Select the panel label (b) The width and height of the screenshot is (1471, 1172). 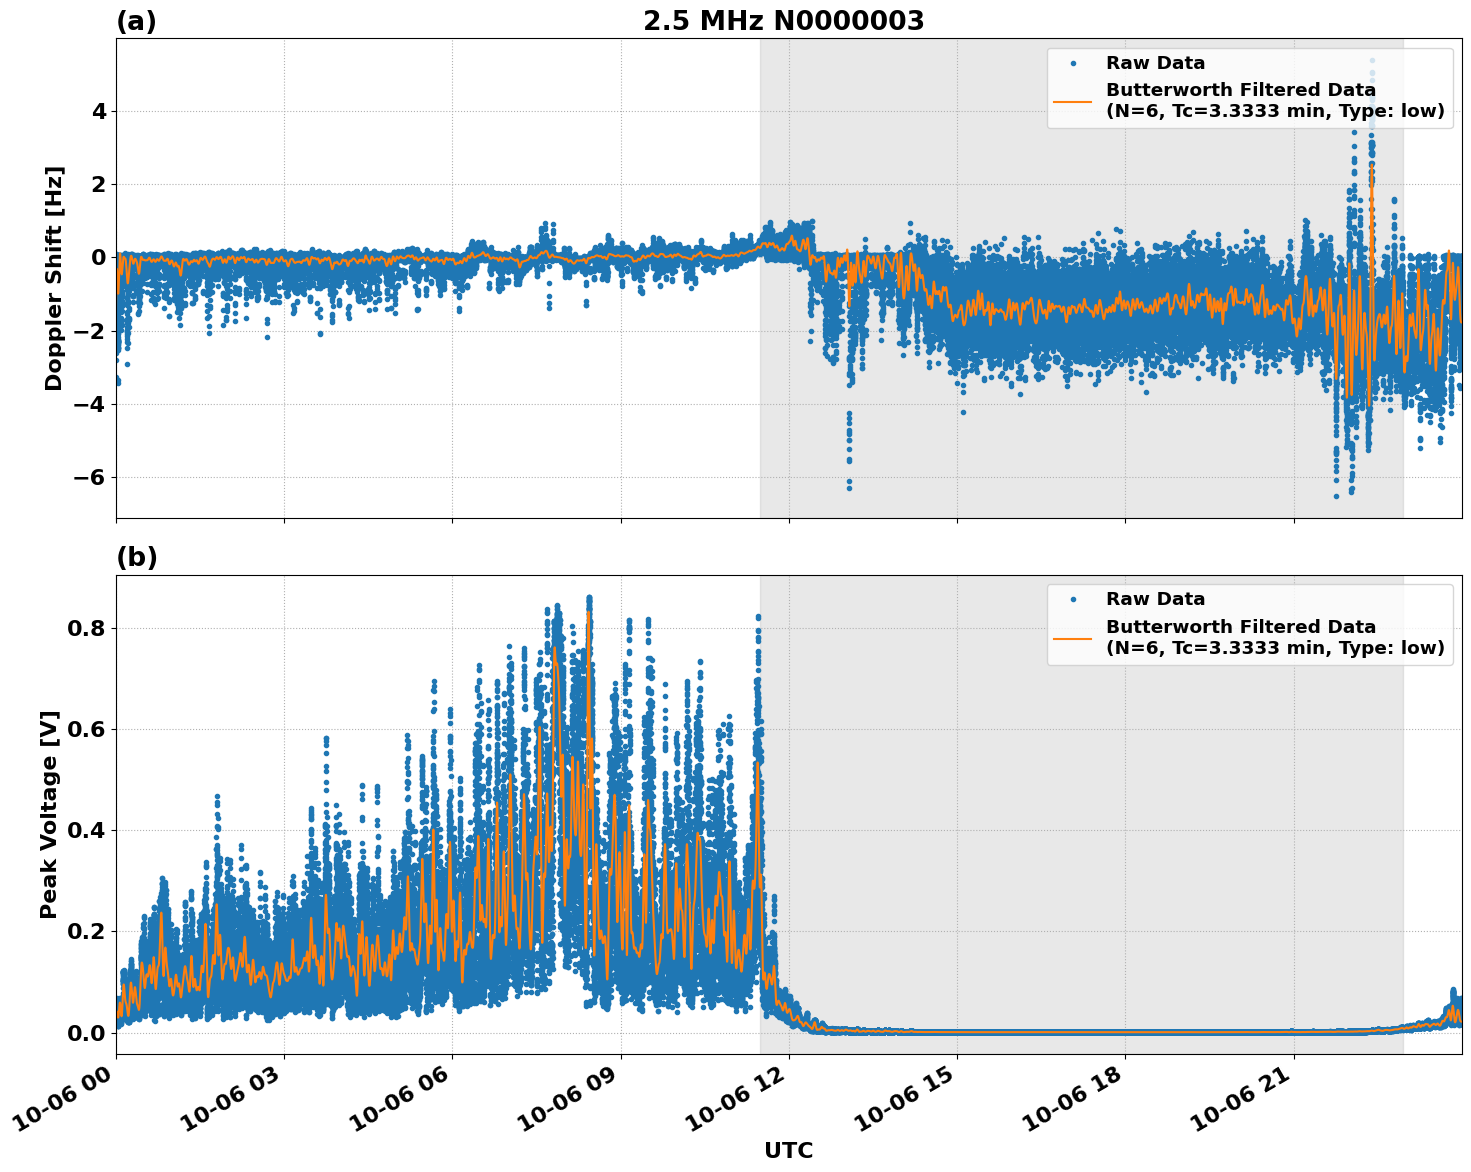click(137, 557)
